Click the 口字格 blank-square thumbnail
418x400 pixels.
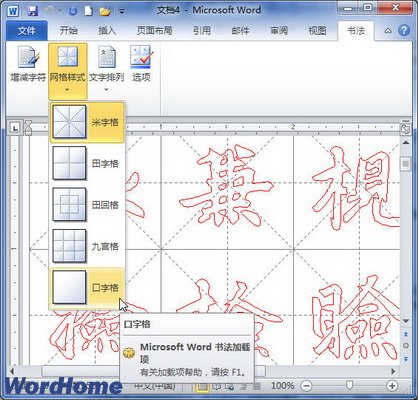(x=69, y=287)
